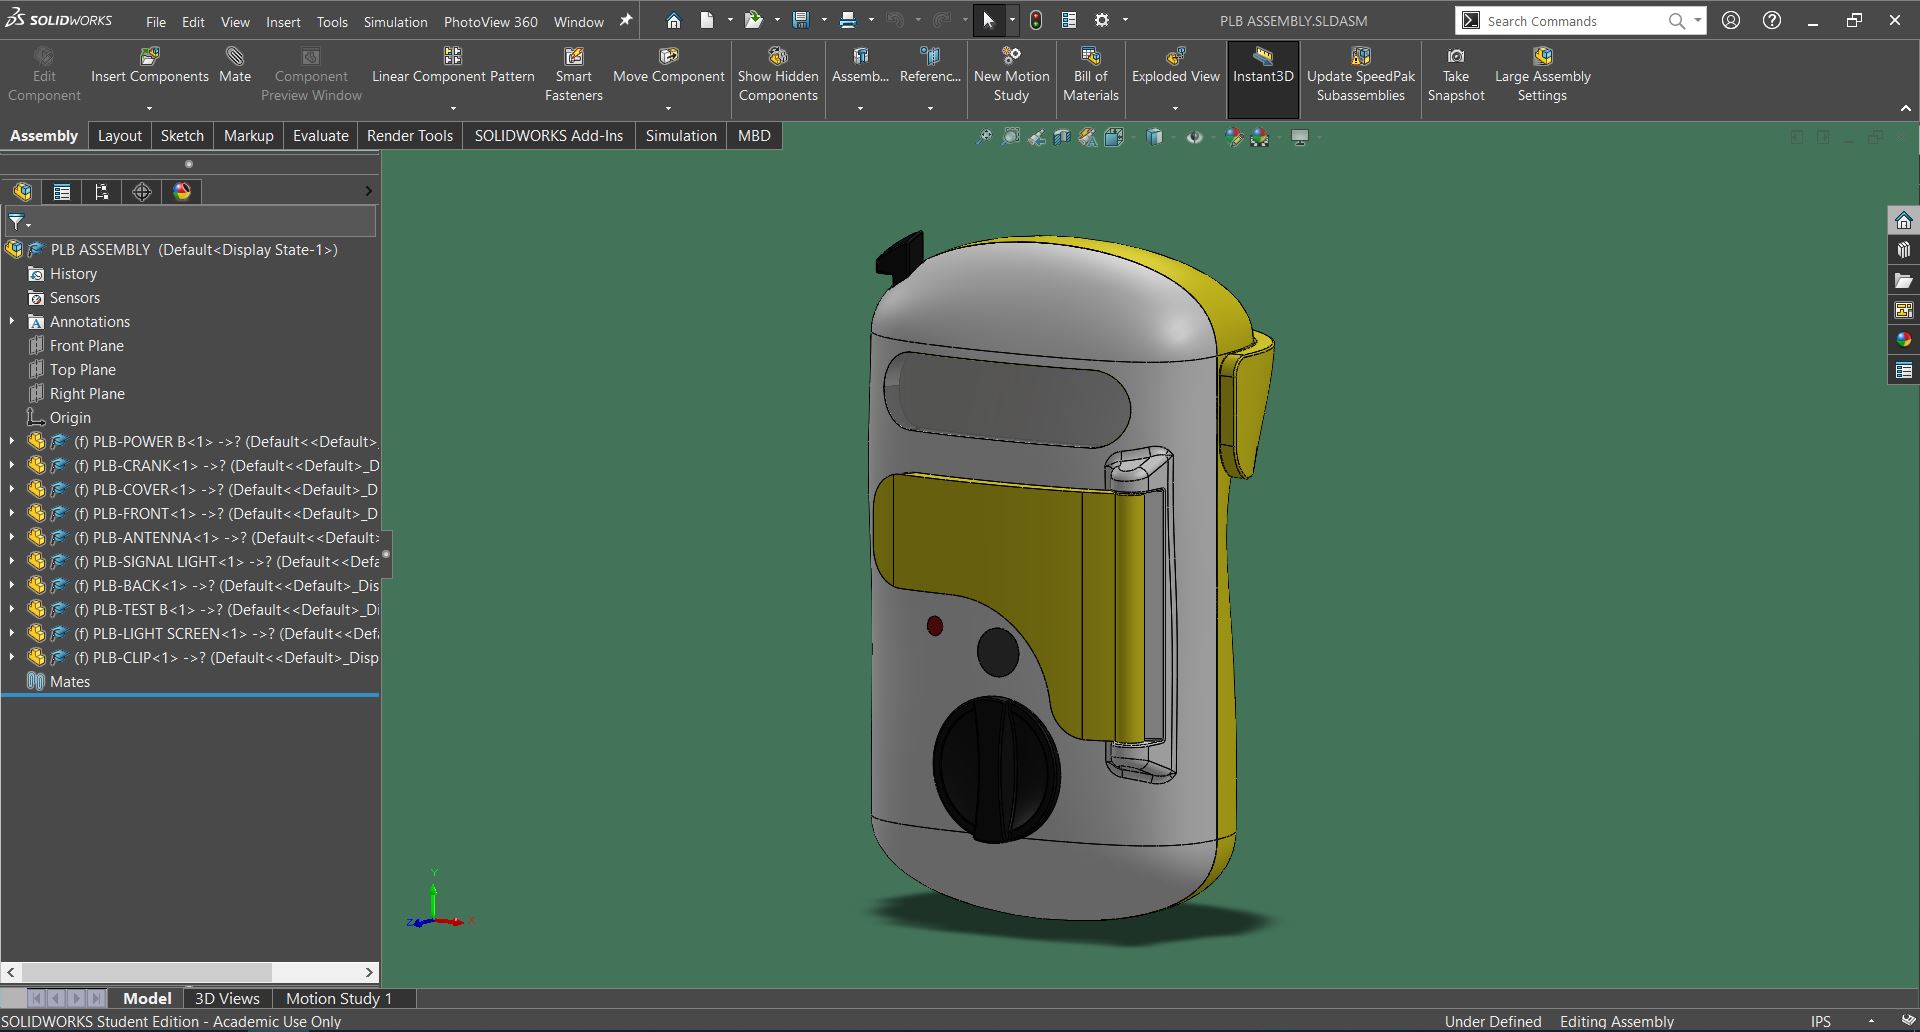Select Move Component tool
1920x1032 pixels.
[668, 65]
